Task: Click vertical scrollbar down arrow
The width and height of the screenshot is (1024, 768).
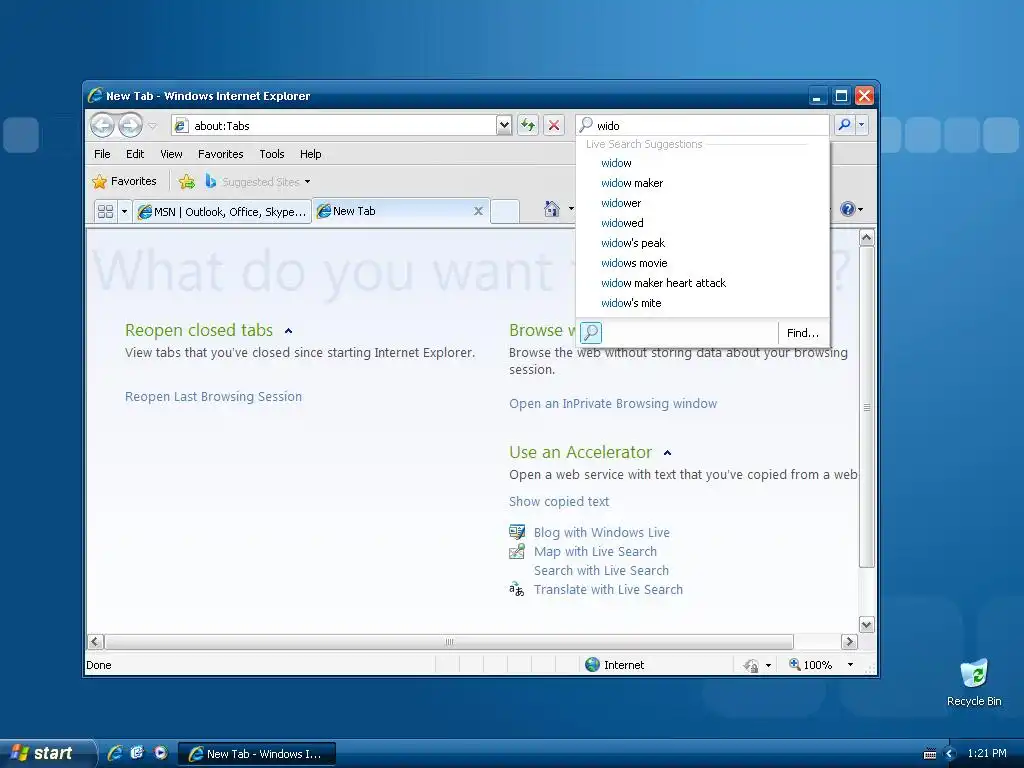Action: point(867,625)
